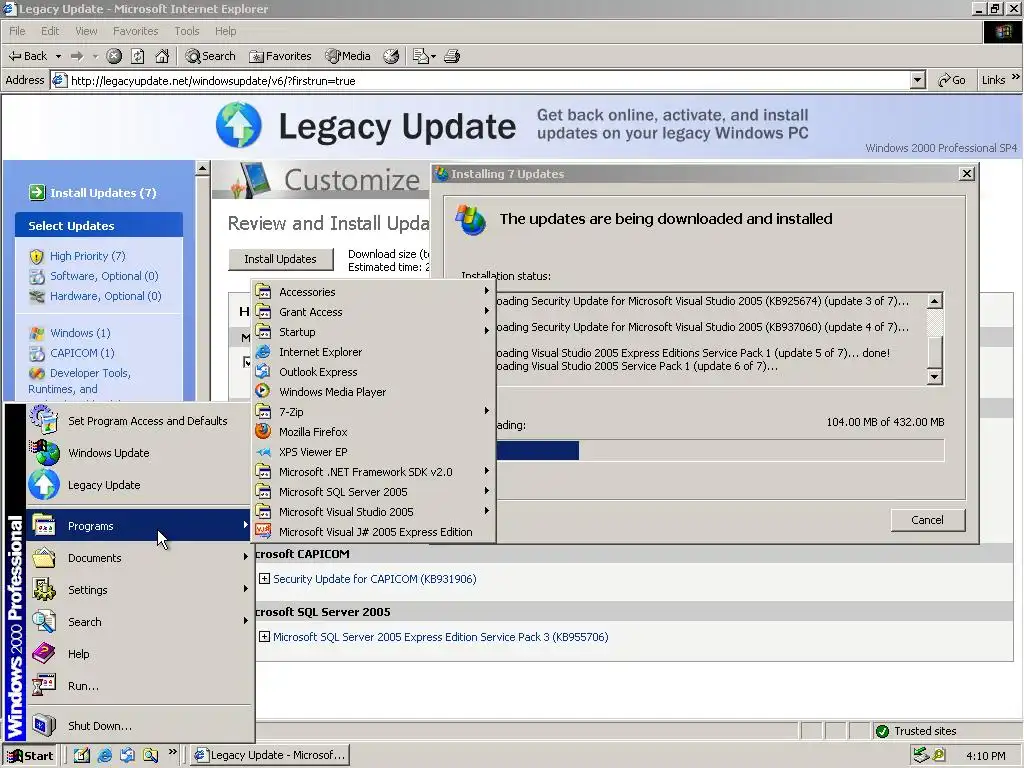Open the View menu

click(86, 31)
